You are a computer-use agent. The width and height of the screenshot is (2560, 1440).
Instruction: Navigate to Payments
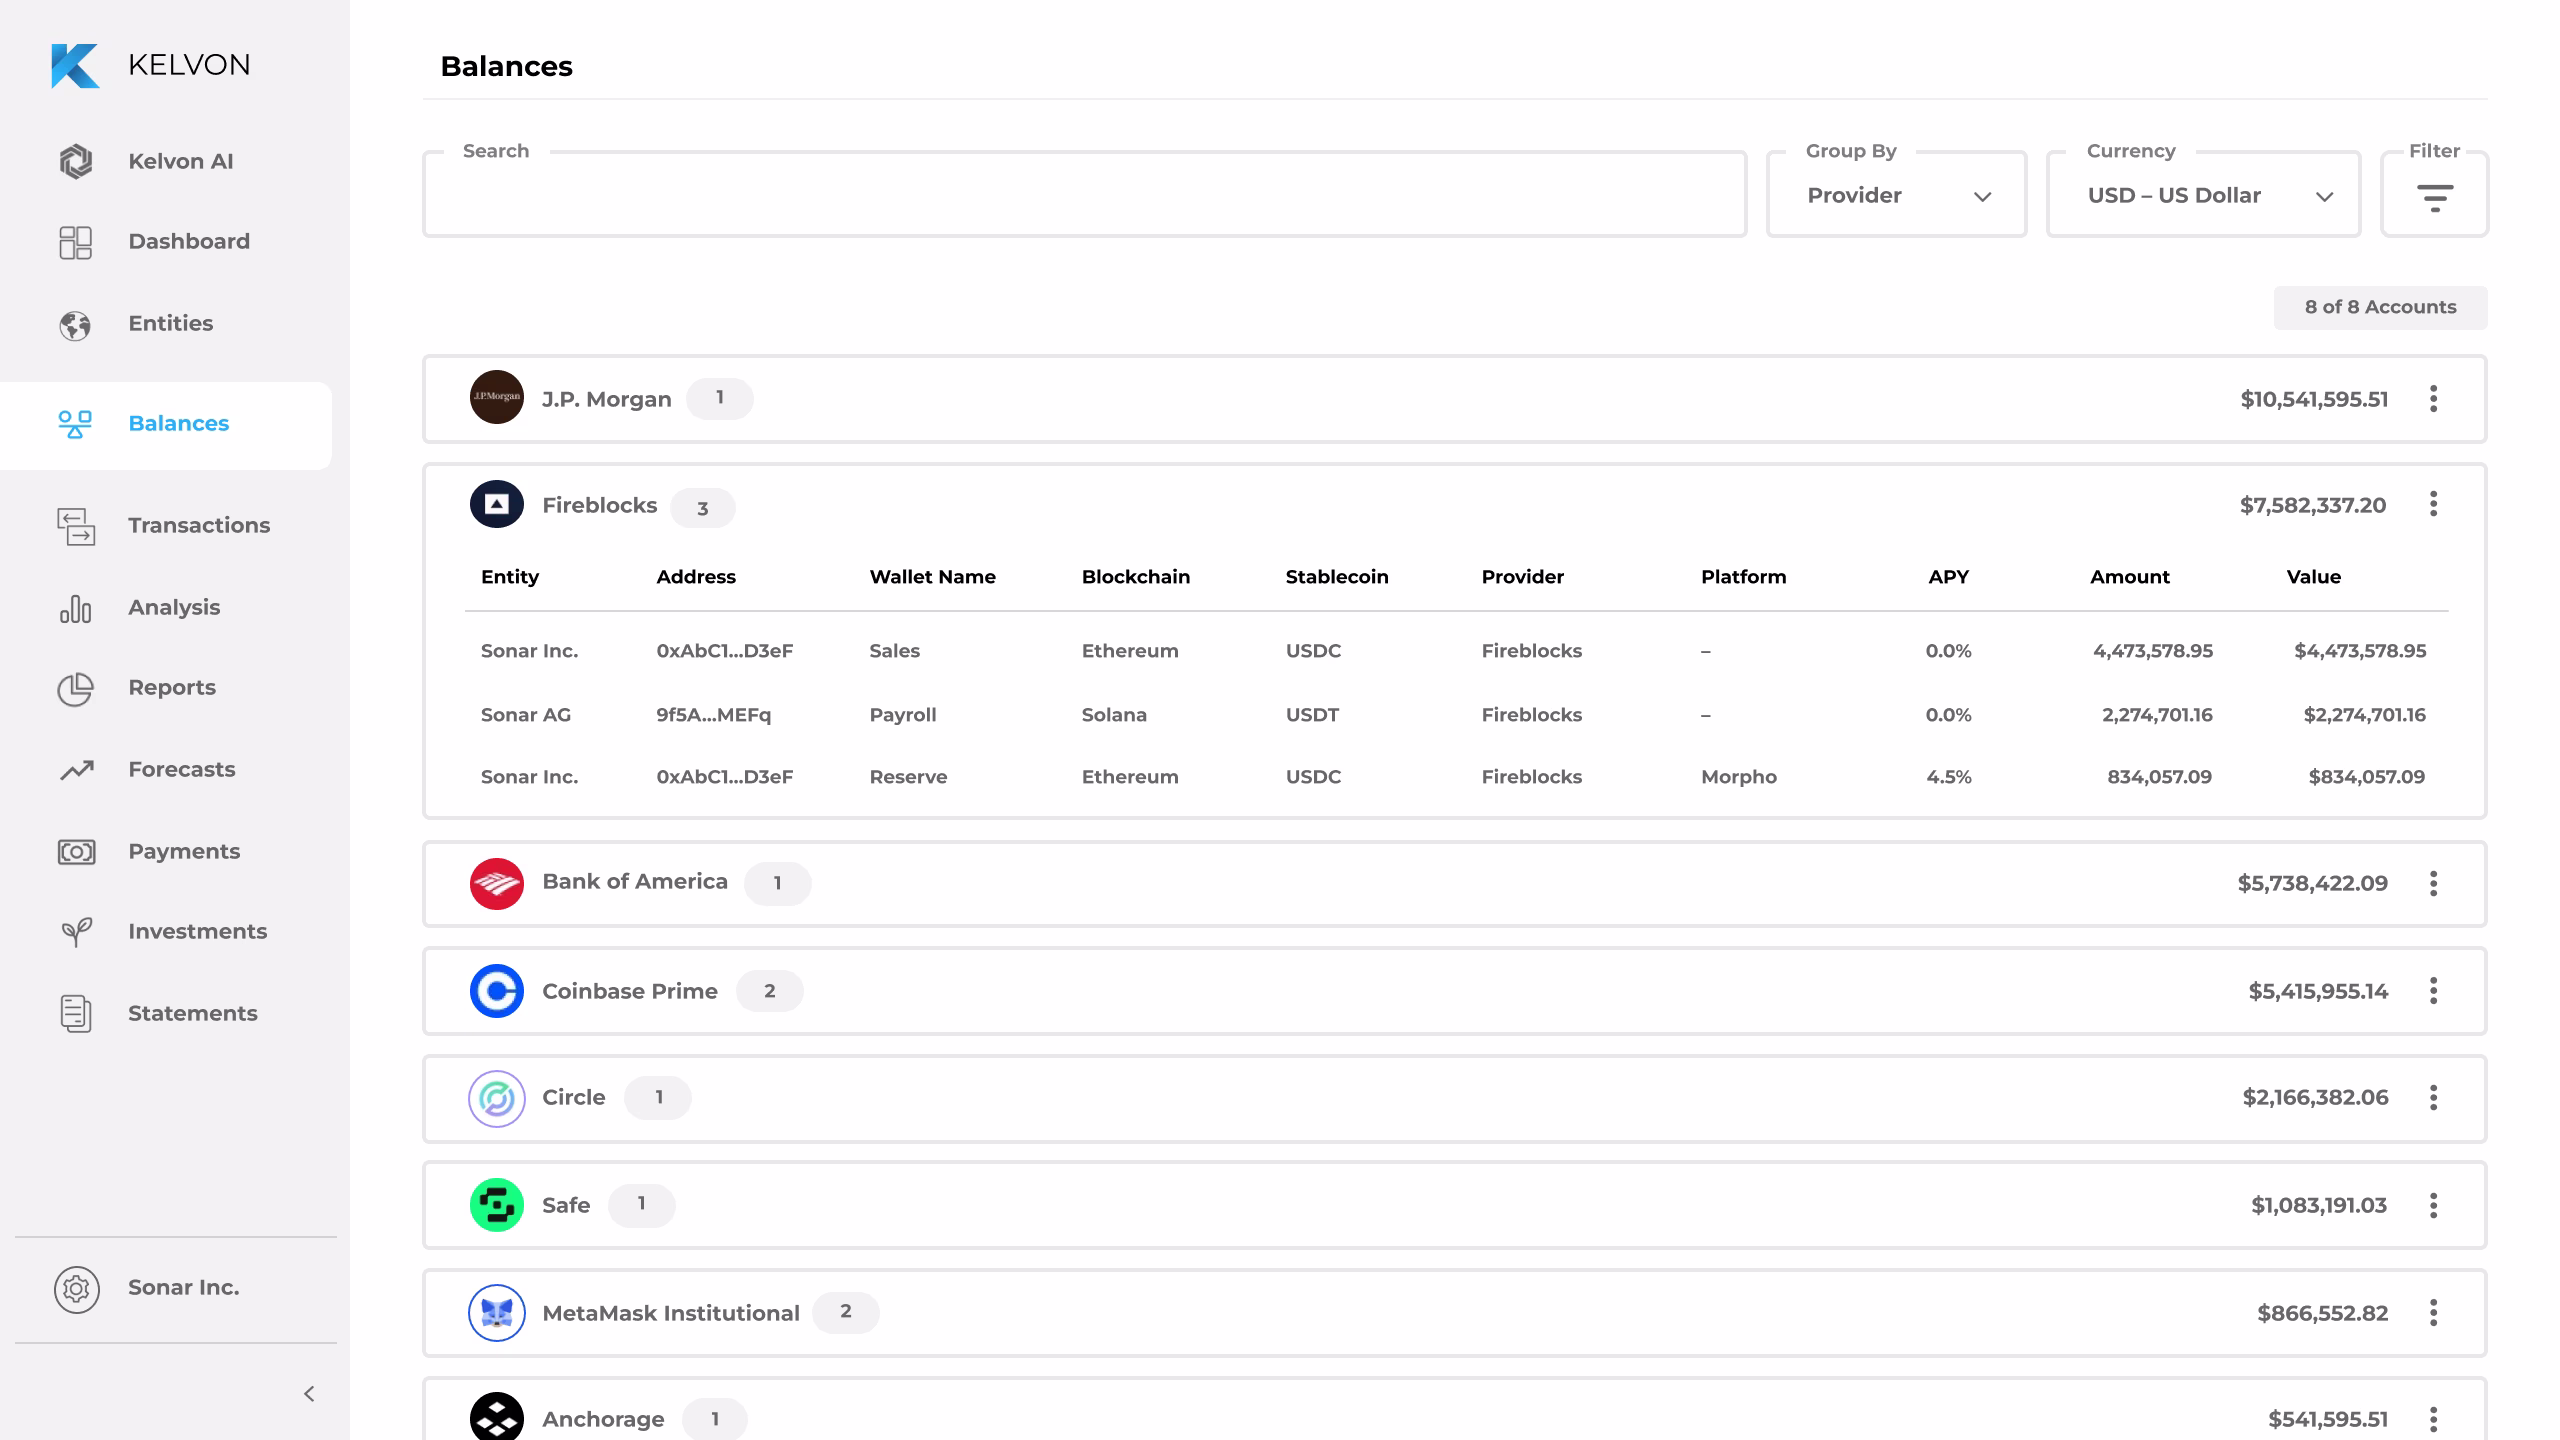(x=184, y=851)
